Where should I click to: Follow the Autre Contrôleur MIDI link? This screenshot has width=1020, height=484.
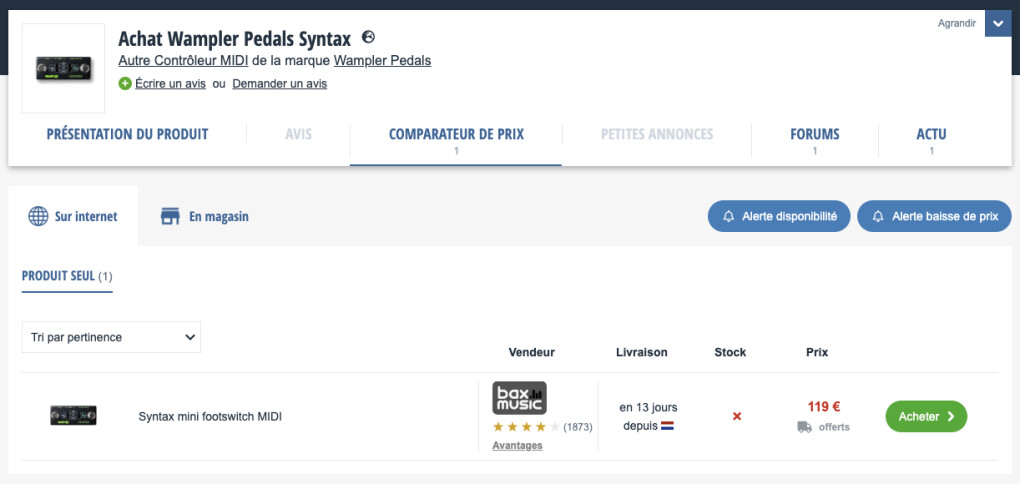[183, 61]
